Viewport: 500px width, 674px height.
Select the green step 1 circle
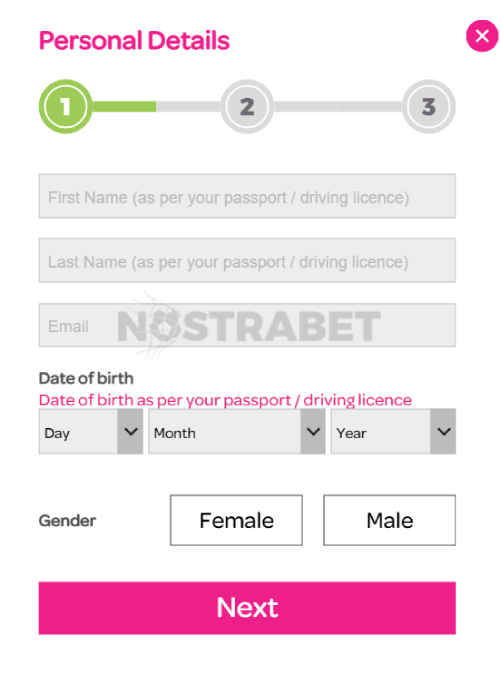66,107
